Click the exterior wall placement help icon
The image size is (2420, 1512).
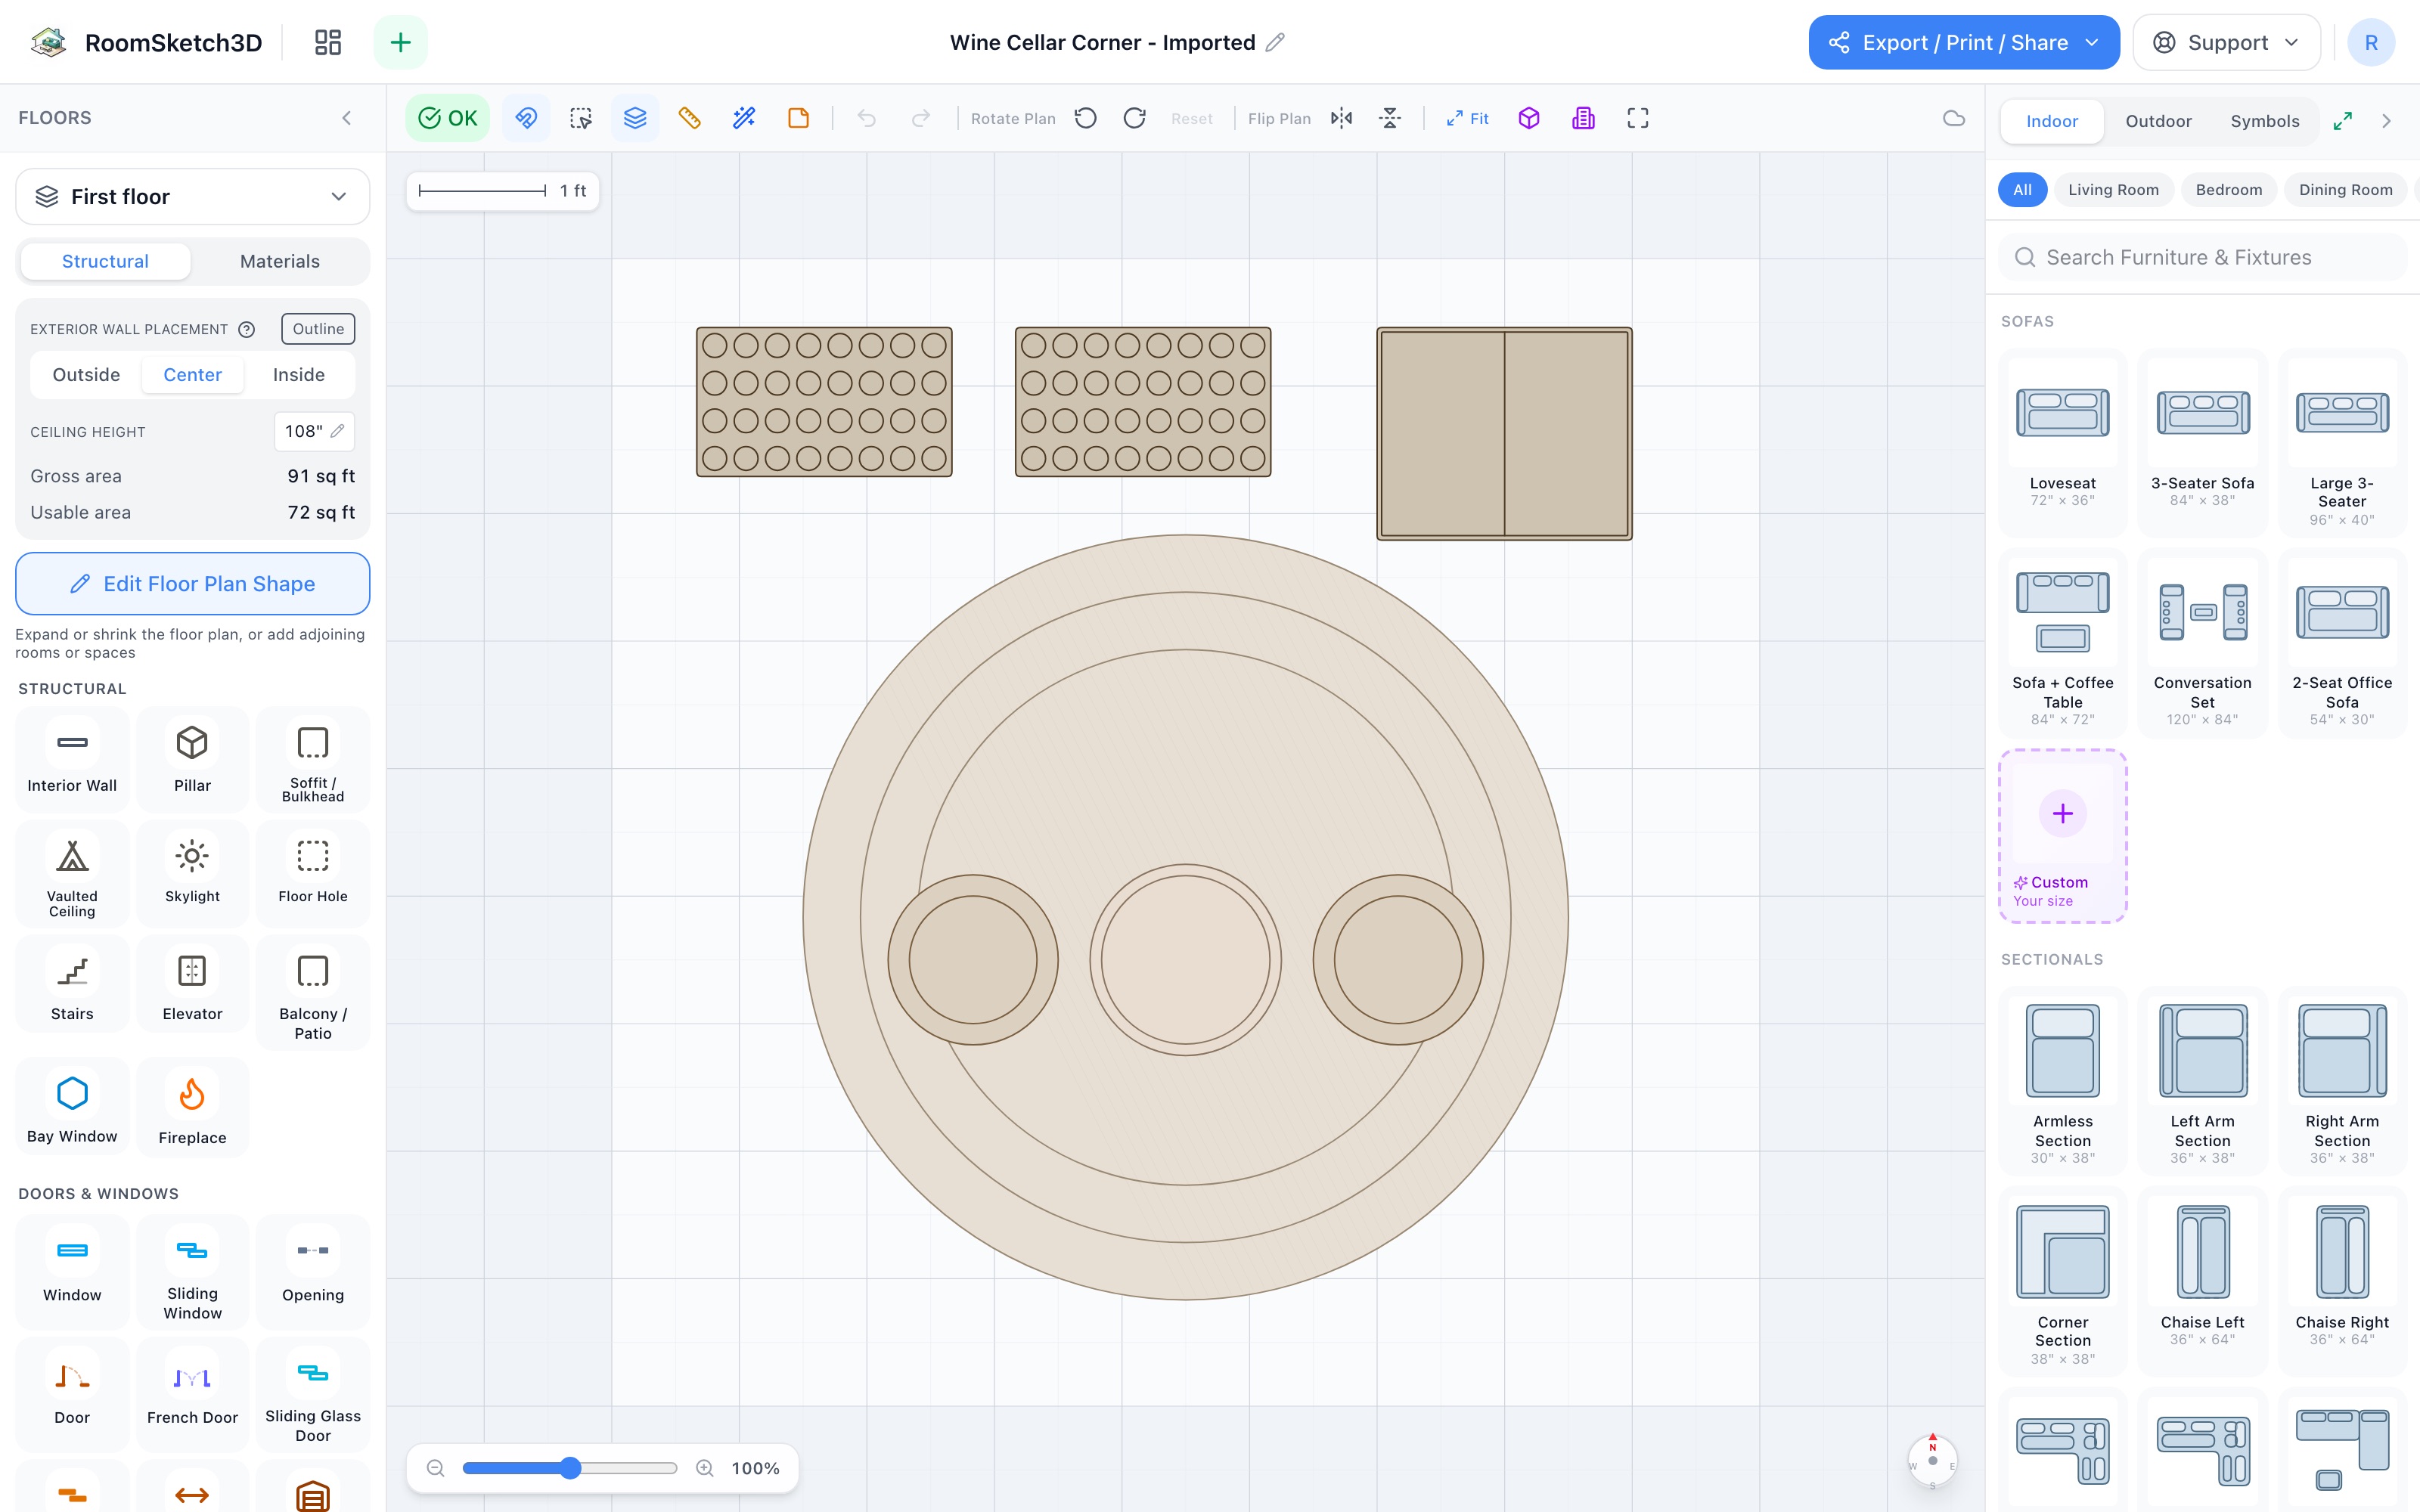click(x=246, y=329)
